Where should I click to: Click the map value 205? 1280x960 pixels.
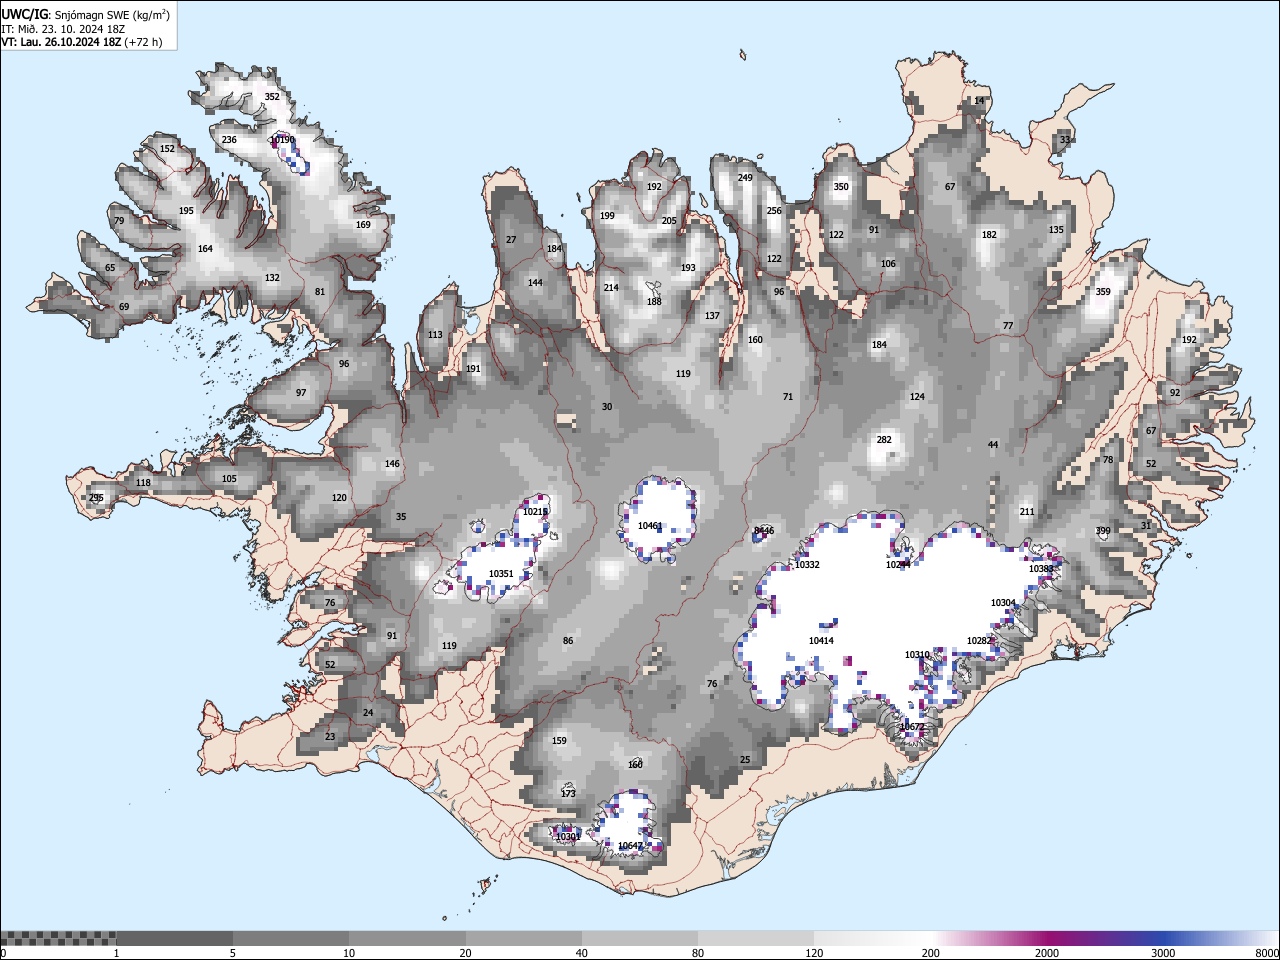click(669, 221)
